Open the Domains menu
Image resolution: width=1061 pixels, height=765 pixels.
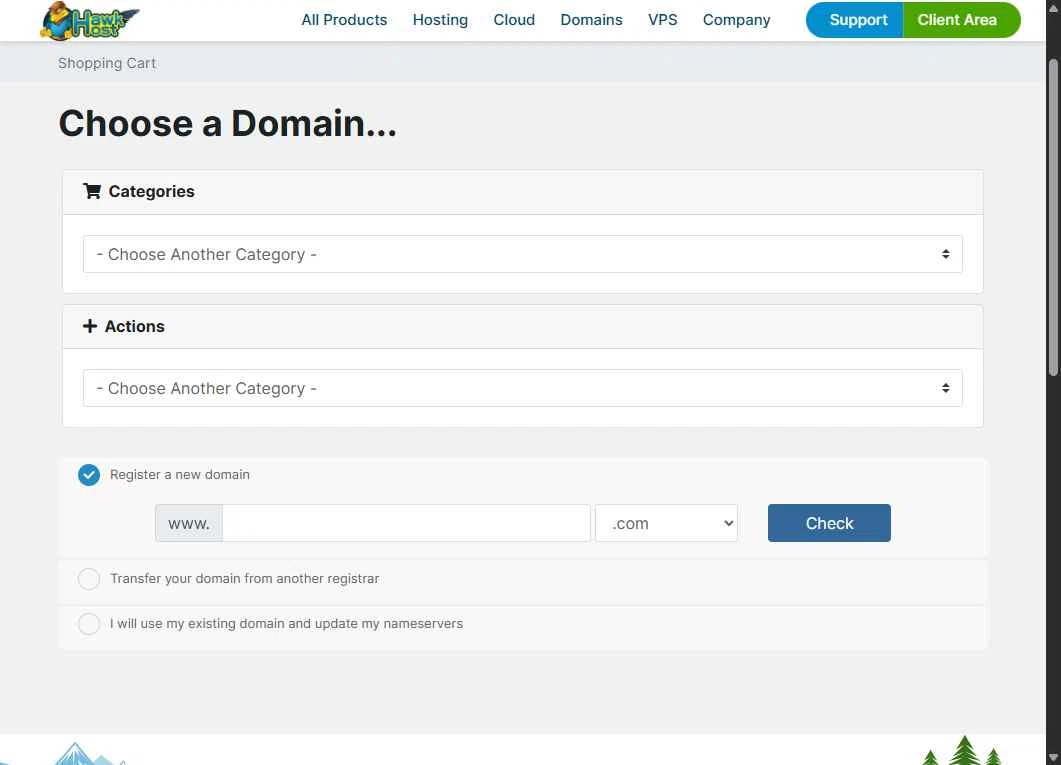click(591, 20)
